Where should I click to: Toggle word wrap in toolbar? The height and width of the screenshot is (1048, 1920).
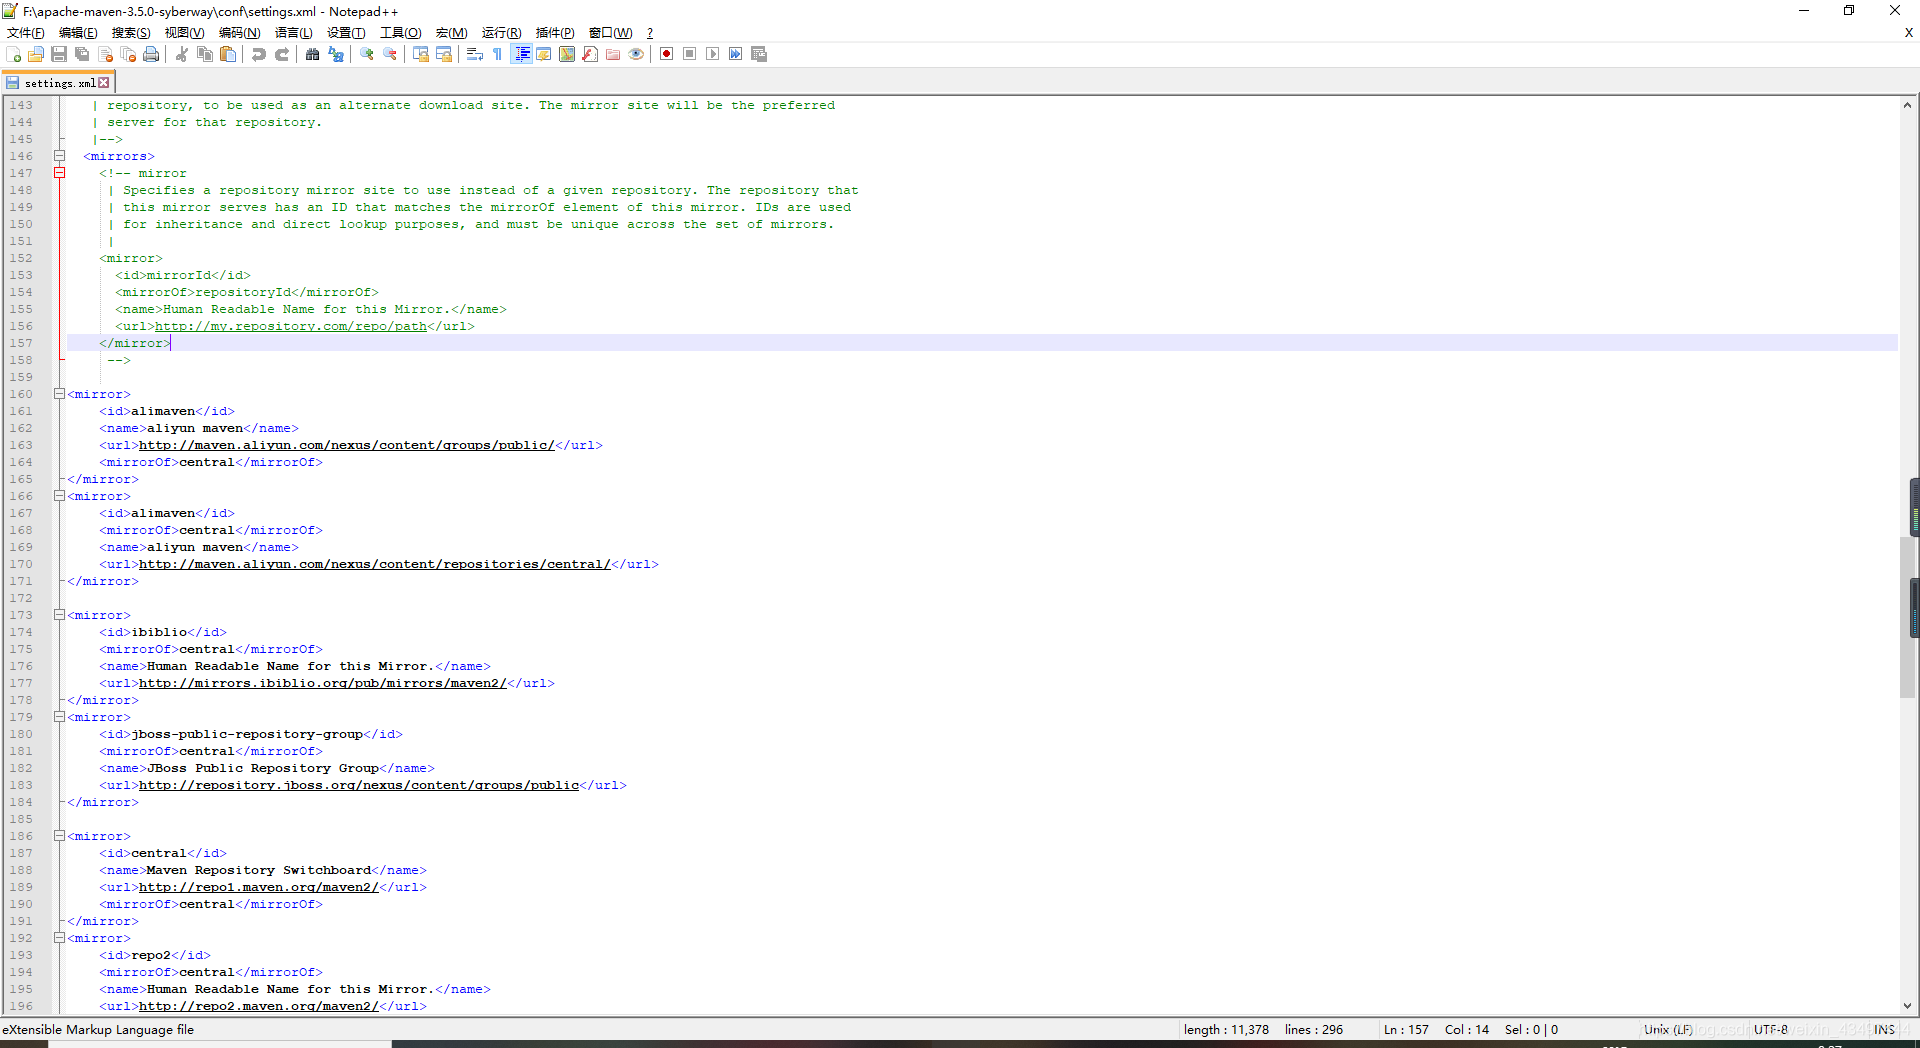click(x=475, y=54)
